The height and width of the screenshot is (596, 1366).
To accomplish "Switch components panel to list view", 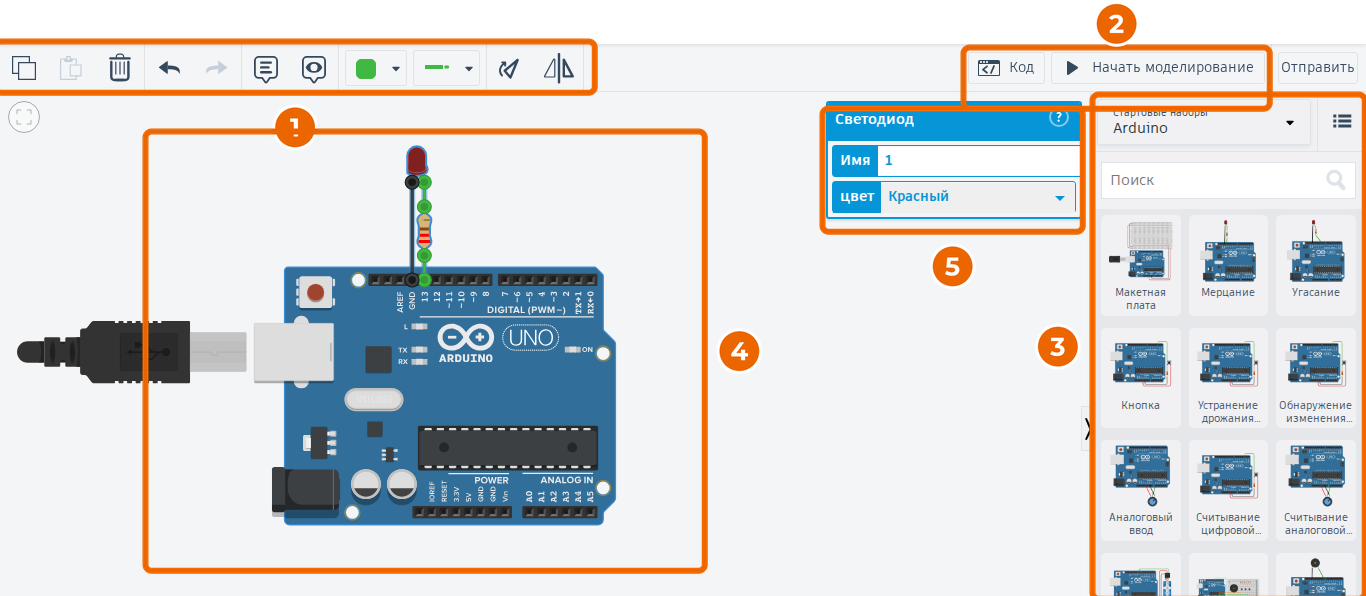I will (1342, 121).
